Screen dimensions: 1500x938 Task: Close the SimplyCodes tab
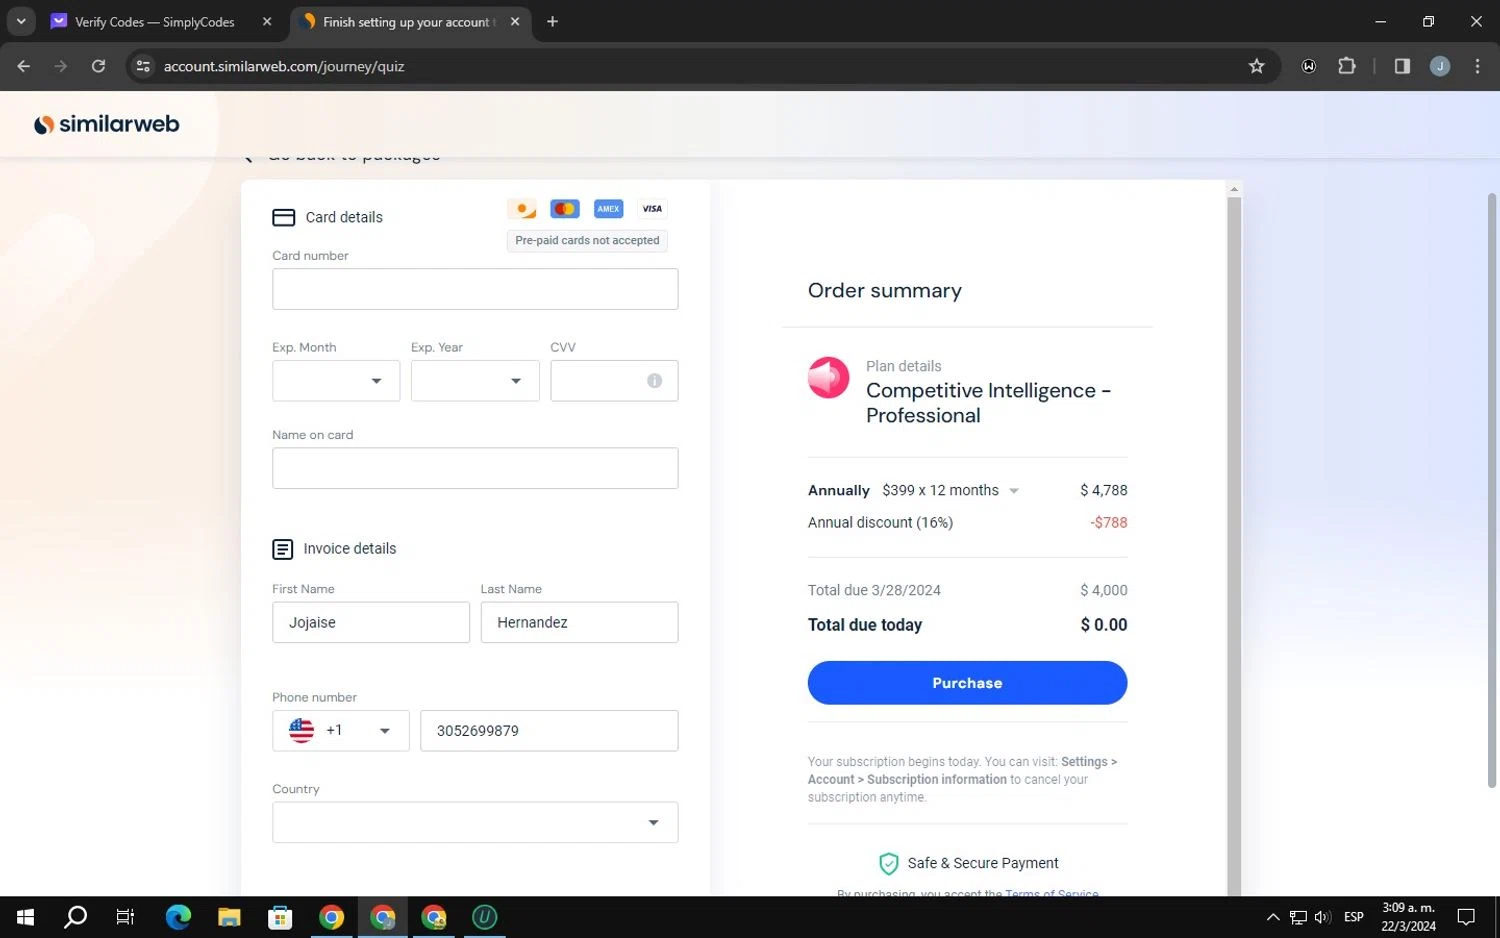click(267, 21)
